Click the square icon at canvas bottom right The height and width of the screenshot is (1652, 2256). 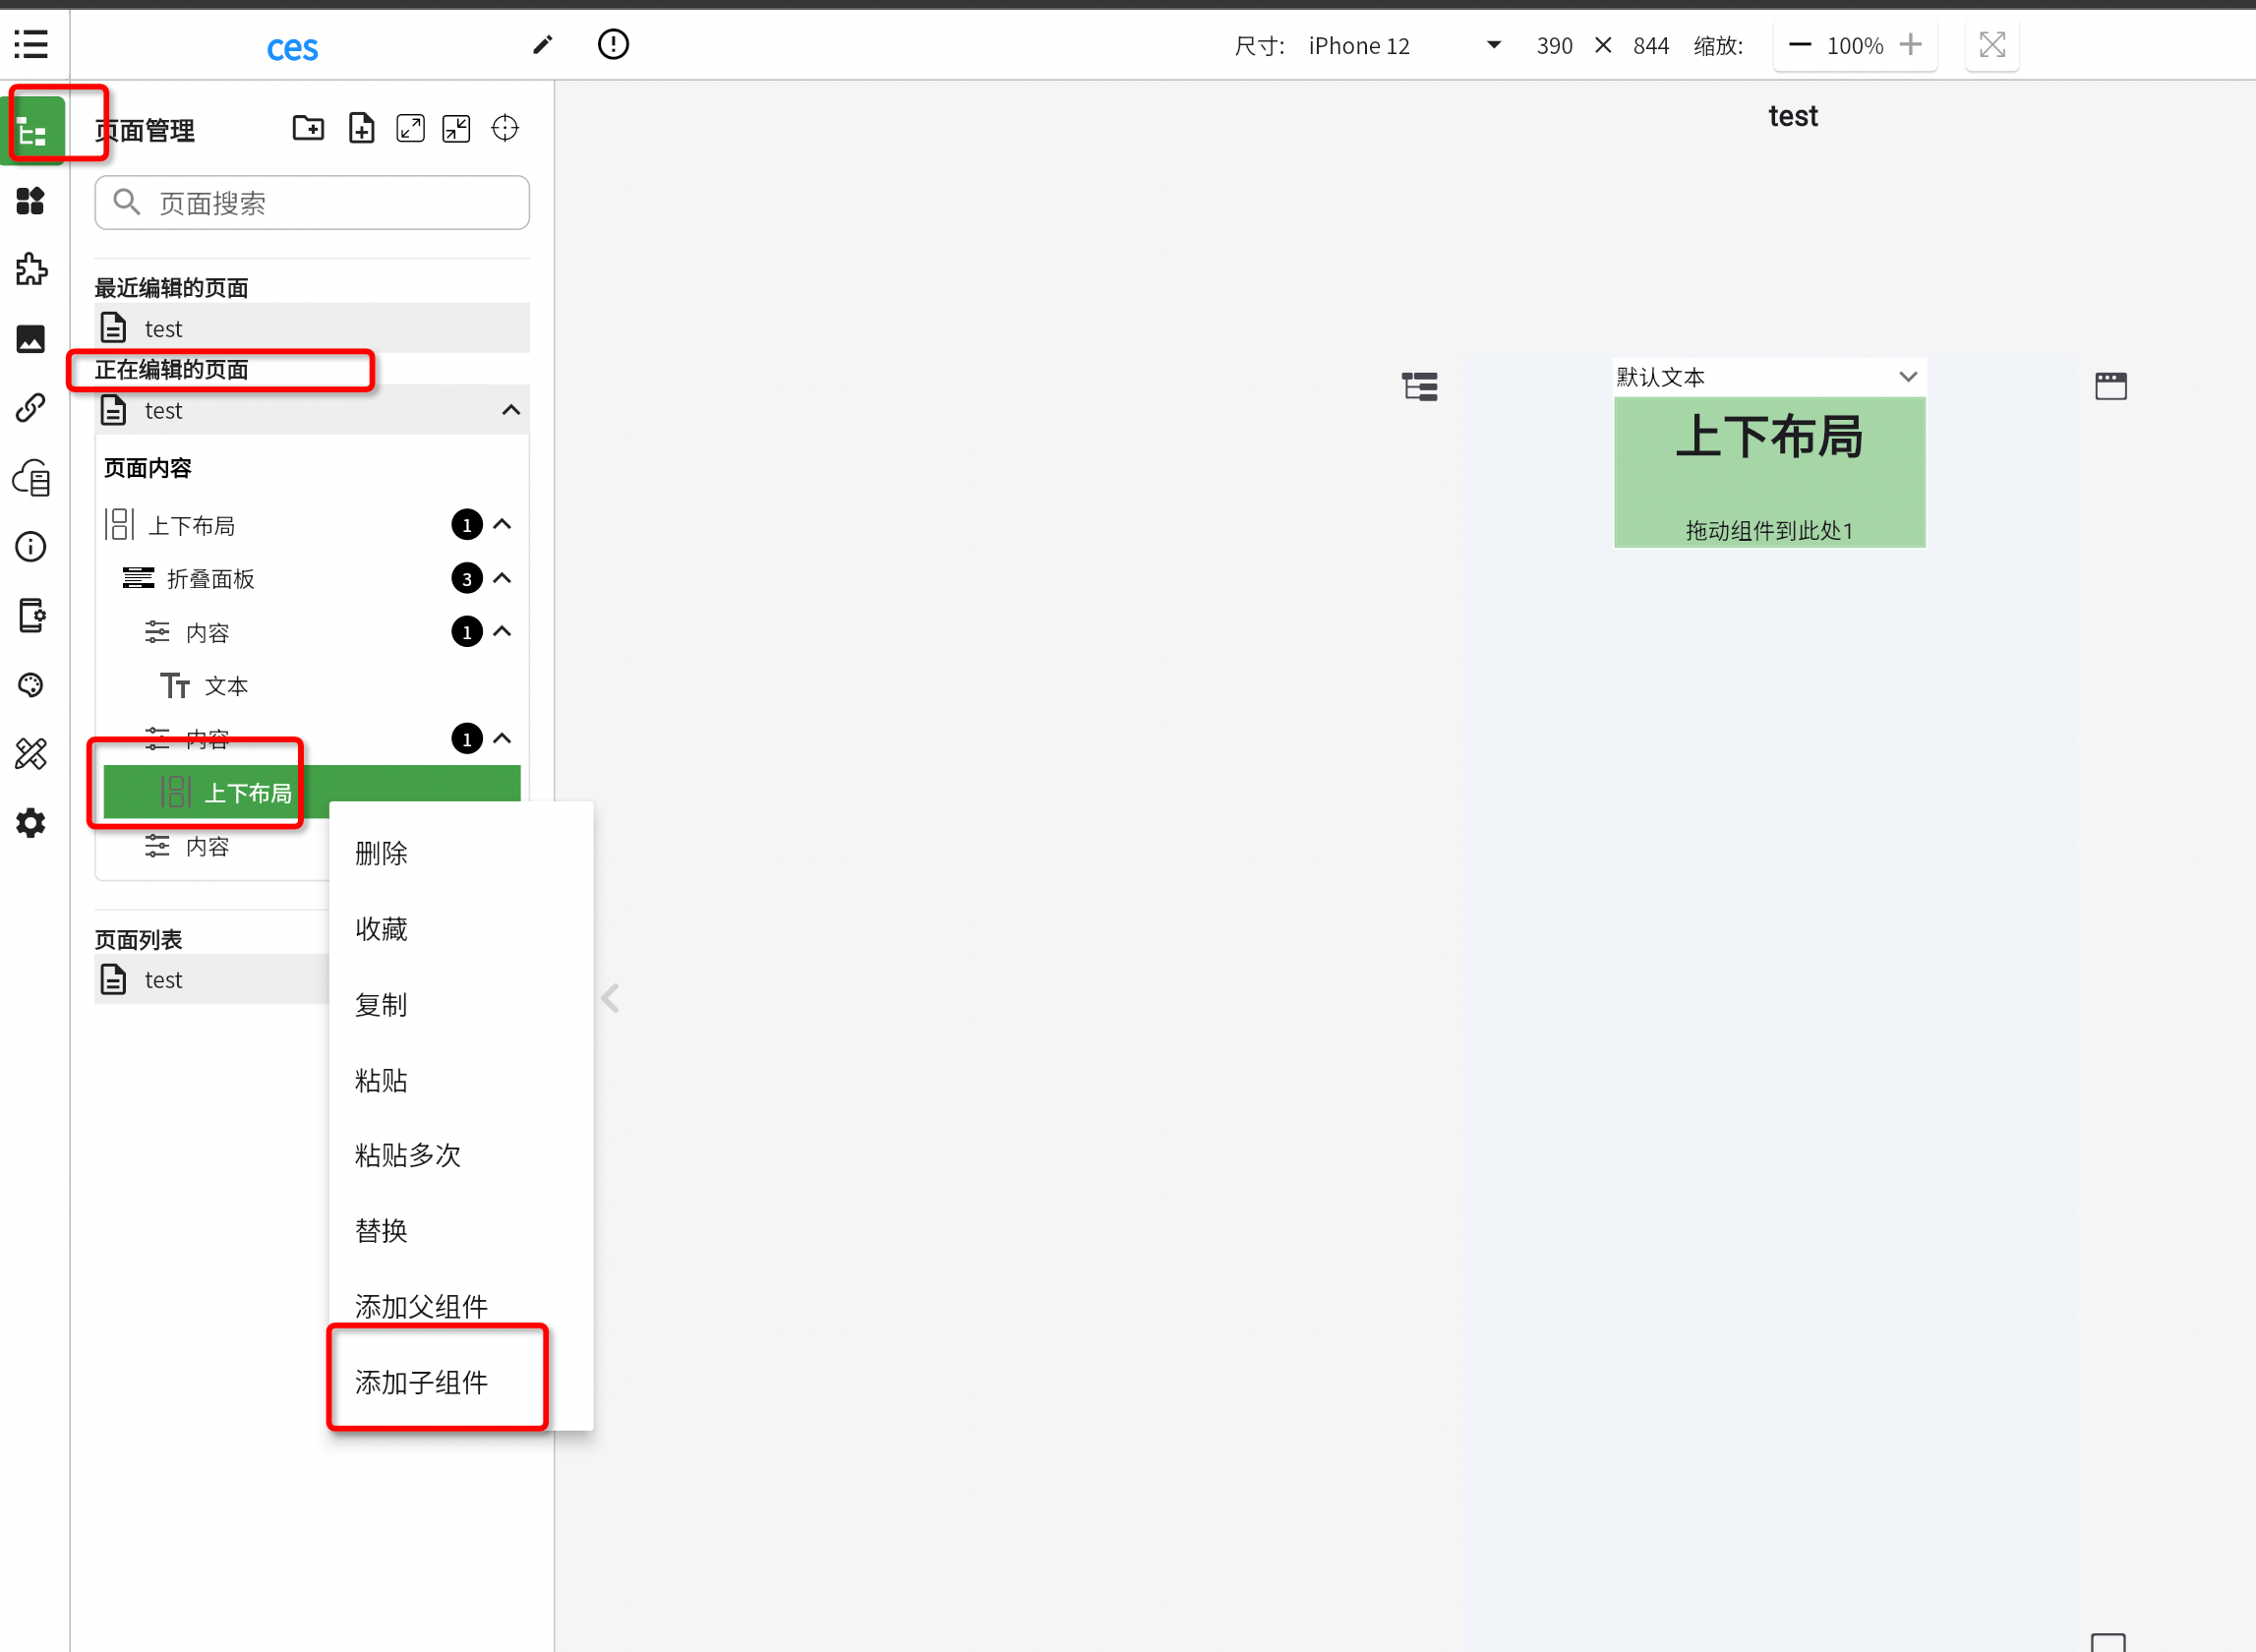[x=2107, y=1641]
